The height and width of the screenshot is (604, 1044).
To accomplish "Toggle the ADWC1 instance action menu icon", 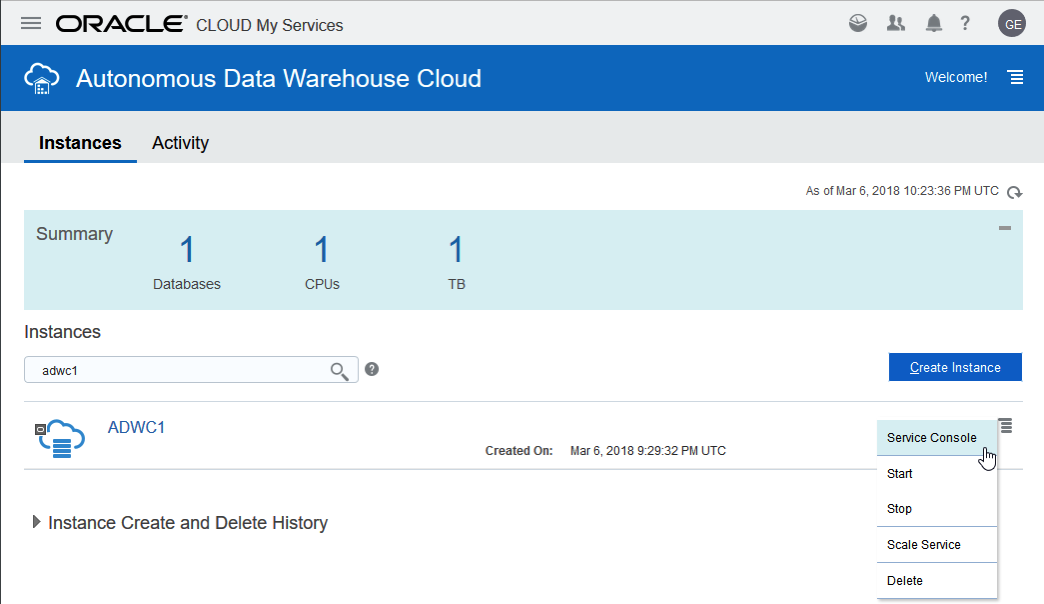I will [1005, 426].
